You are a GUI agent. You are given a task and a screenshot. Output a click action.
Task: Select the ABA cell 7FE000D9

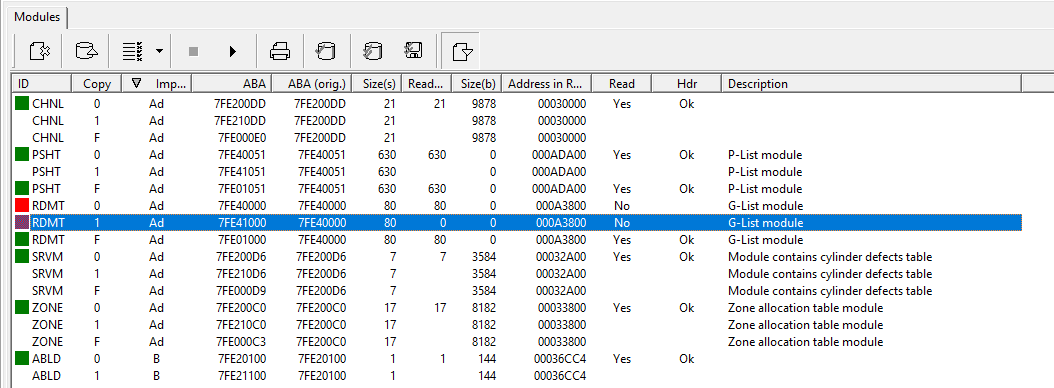(241, 290)
